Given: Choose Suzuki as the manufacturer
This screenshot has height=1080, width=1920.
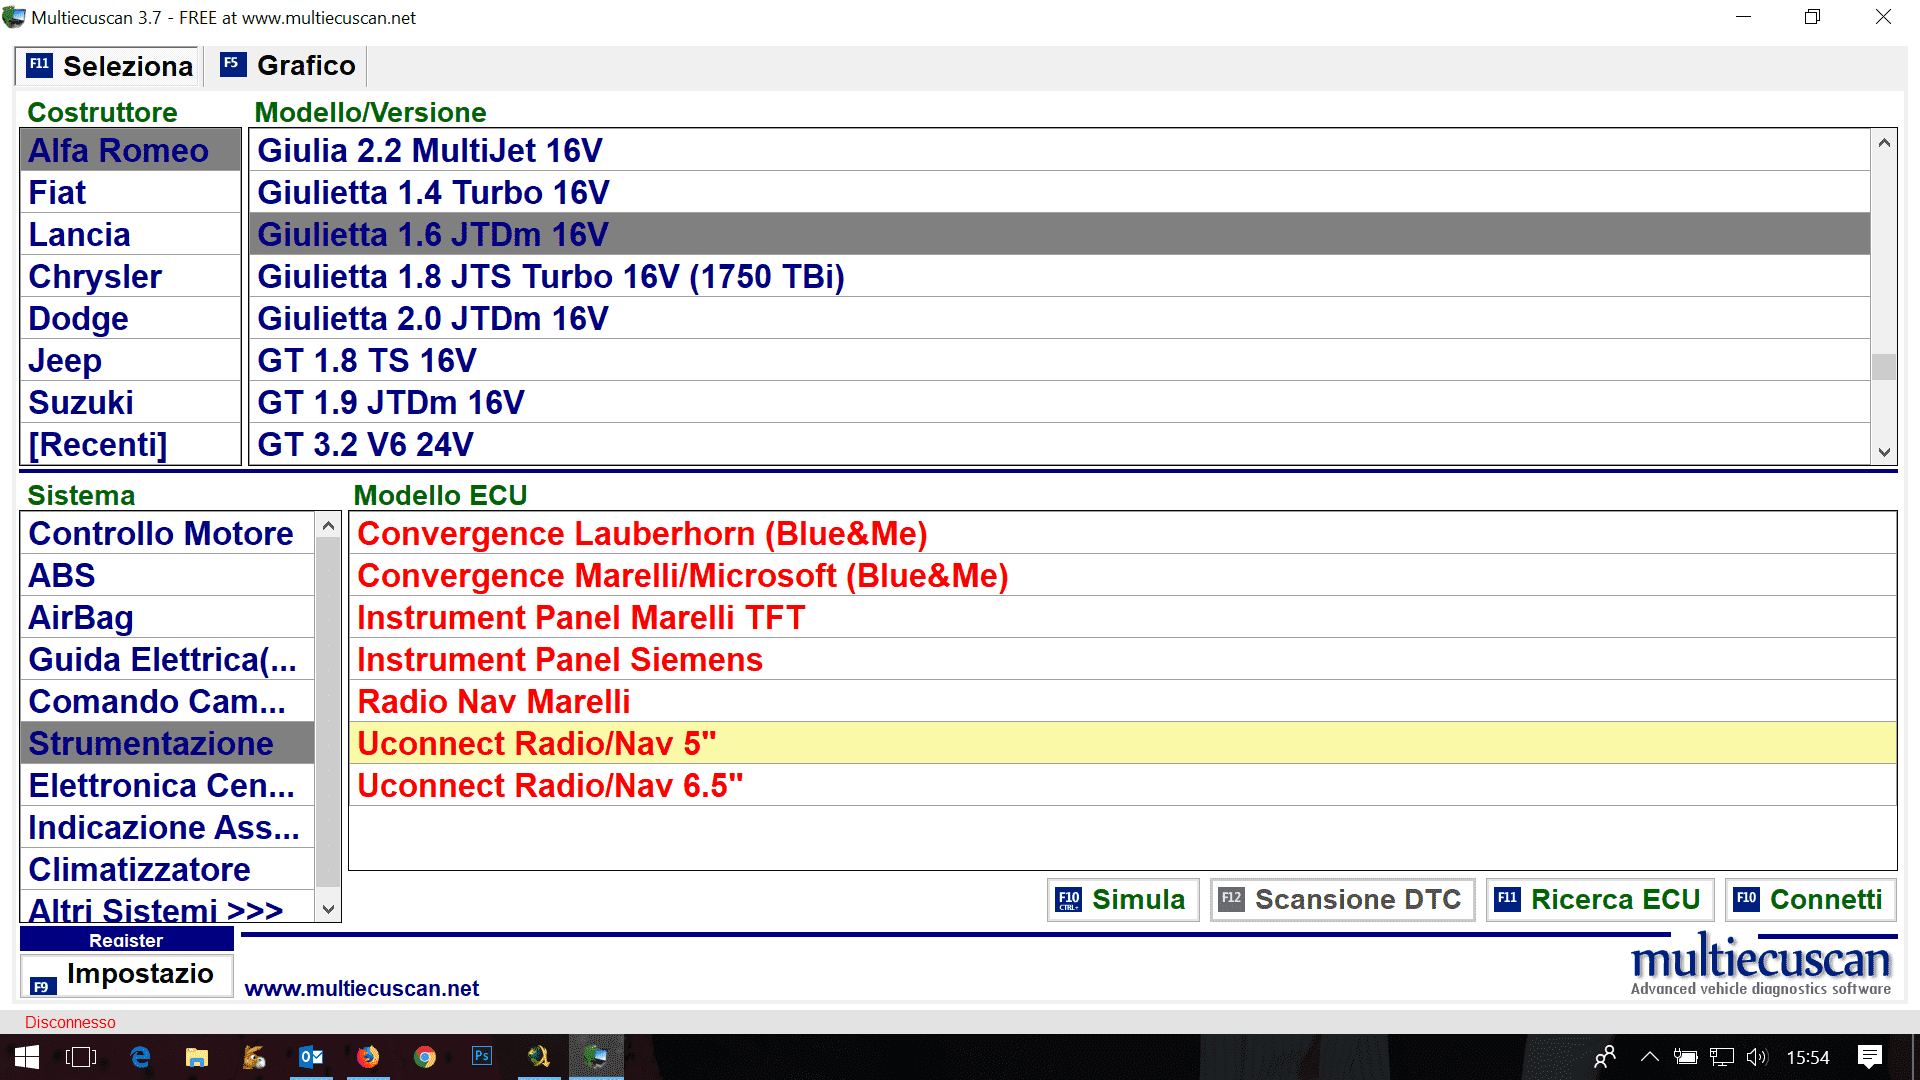Looking at the screenshot, I should point(130,402).
